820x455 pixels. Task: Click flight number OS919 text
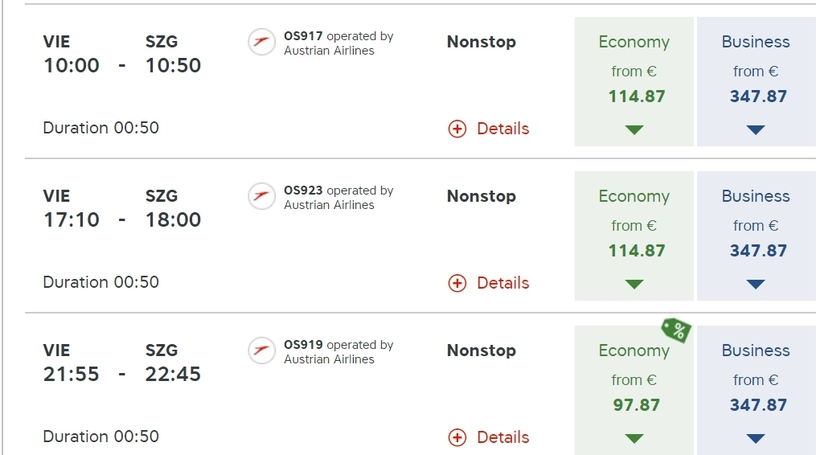click(x=303, y=345)
